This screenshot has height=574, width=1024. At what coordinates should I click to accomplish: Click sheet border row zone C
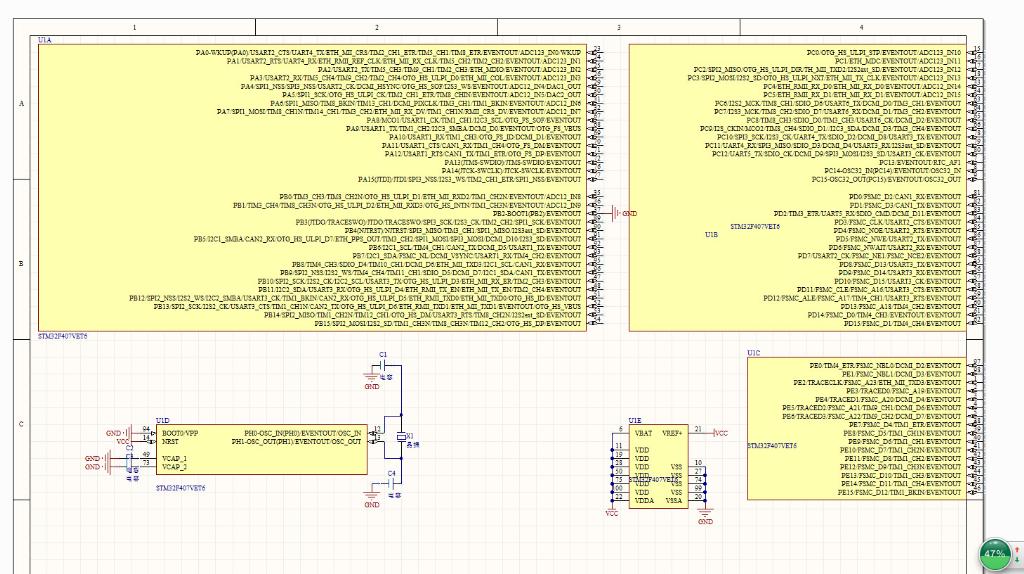coord(22,424)
